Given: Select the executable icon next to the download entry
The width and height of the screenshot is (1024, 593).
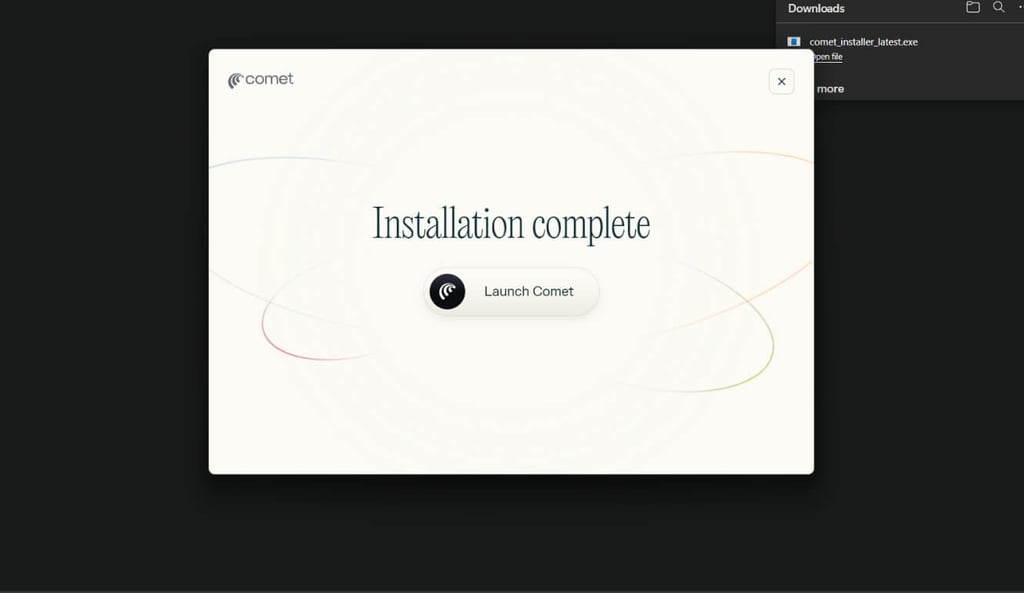Looking at the screenshot, I should (793, 41).
